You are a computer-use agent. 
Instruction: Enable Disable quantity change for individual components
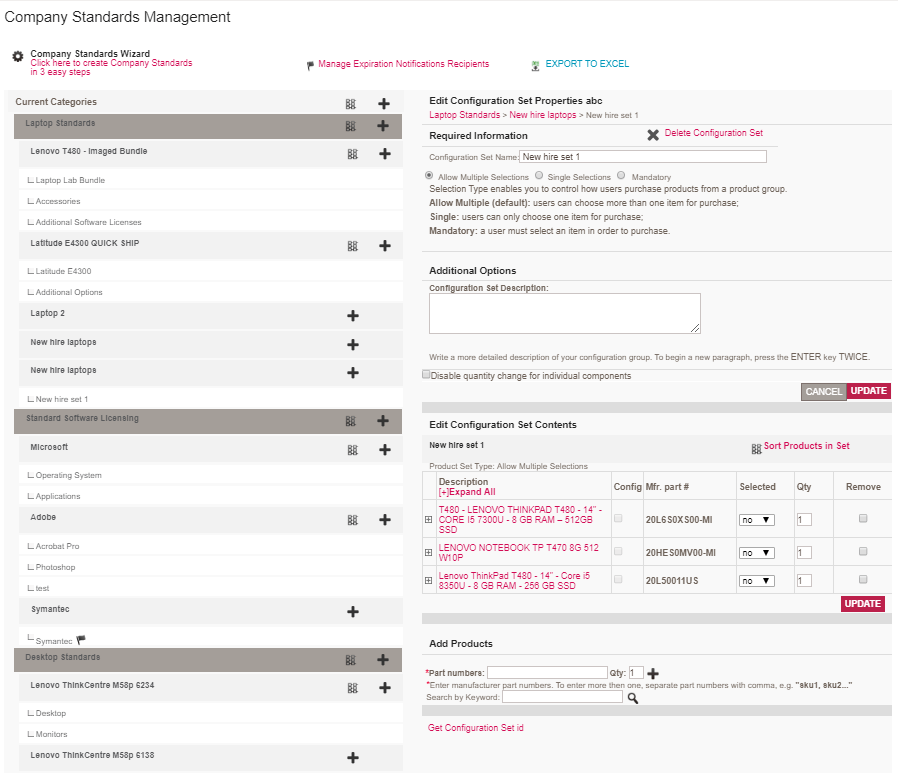426,375
